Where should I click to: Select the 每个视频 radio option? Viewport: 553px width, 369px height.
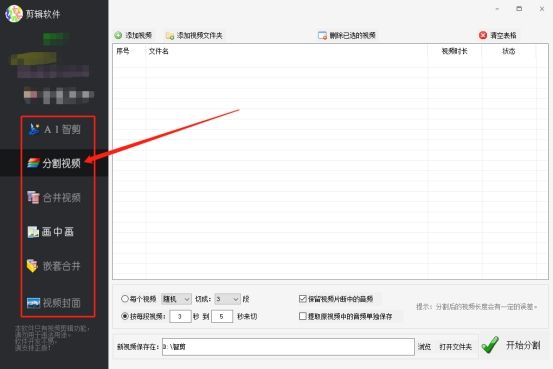coord(124,299)
